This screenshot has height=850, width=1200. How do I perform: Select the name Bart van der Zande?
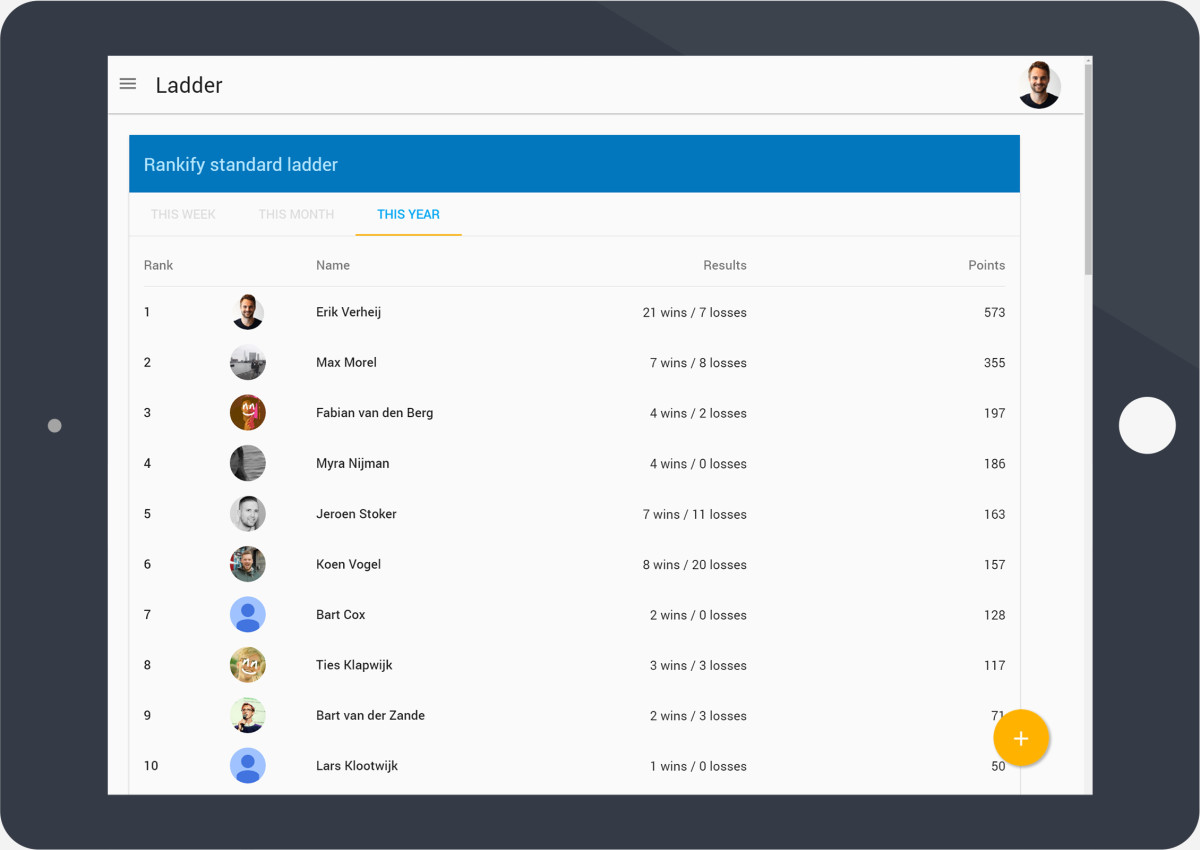pyautogui.click(x=370, y=715)
